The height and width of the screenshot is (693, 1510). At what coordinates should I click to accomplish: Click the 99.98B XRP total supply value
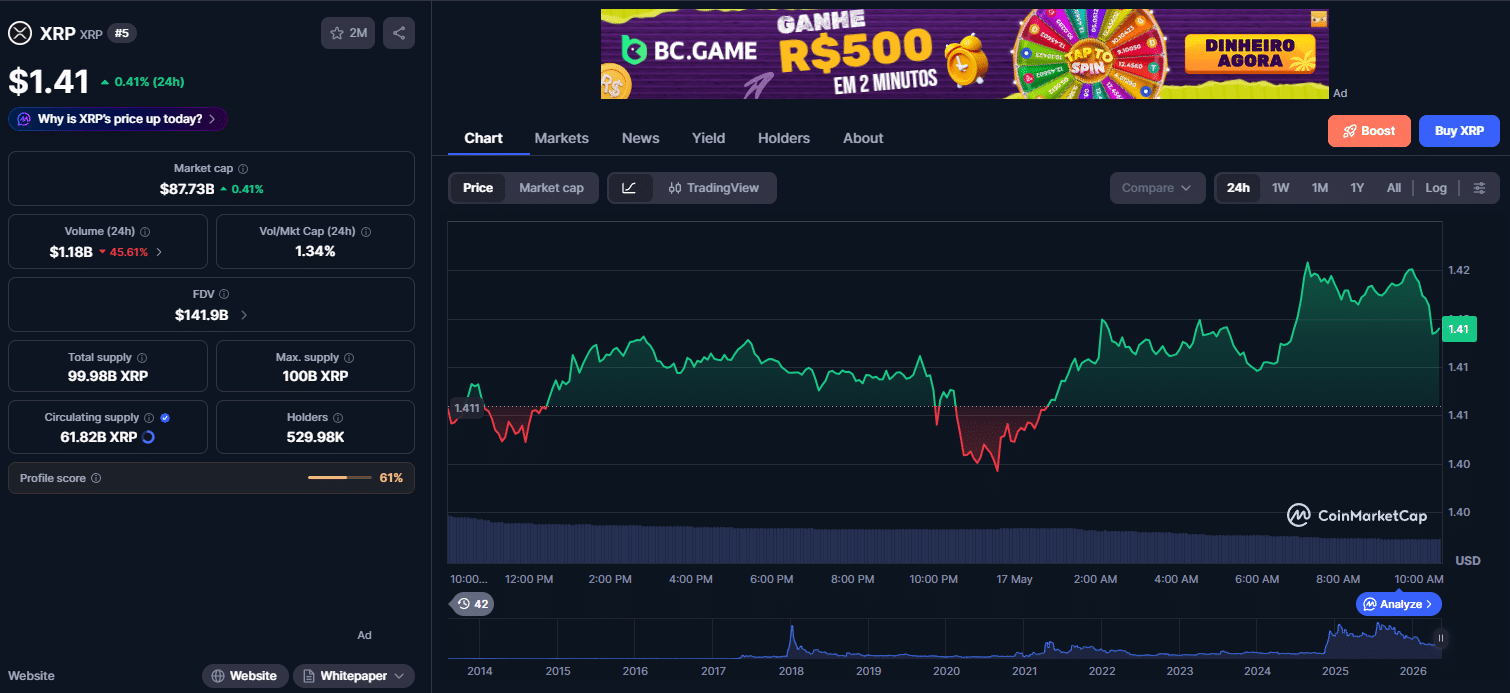108,376
